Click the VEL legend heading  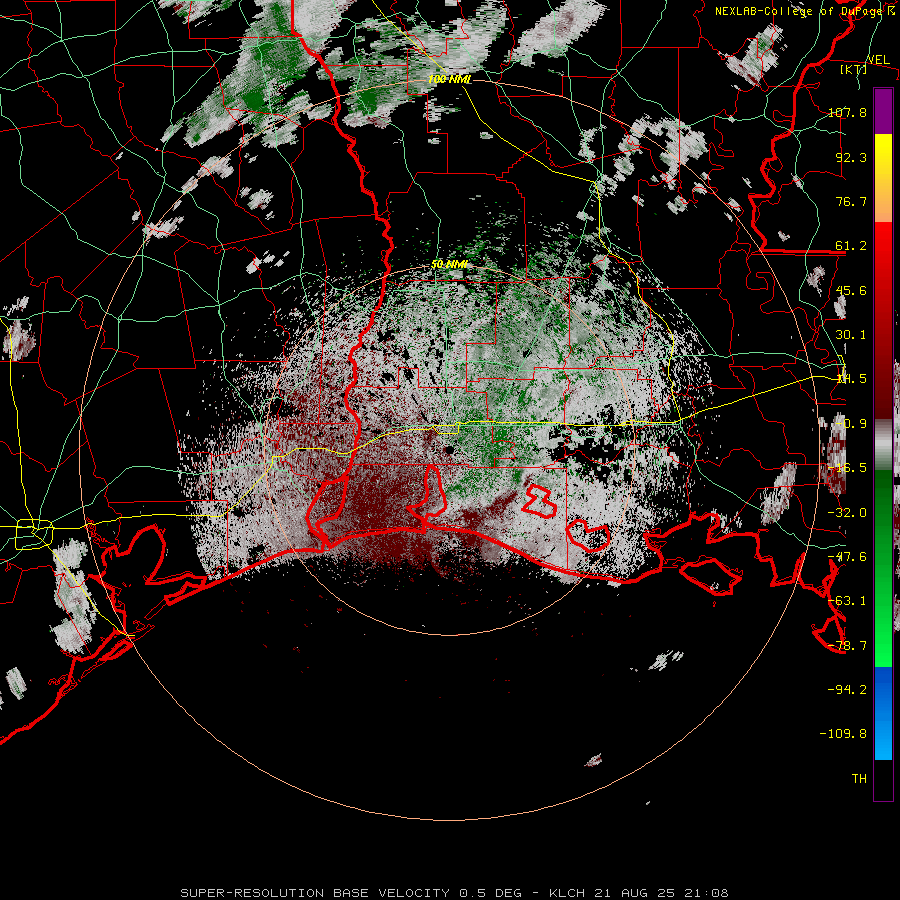coord(878,60)
